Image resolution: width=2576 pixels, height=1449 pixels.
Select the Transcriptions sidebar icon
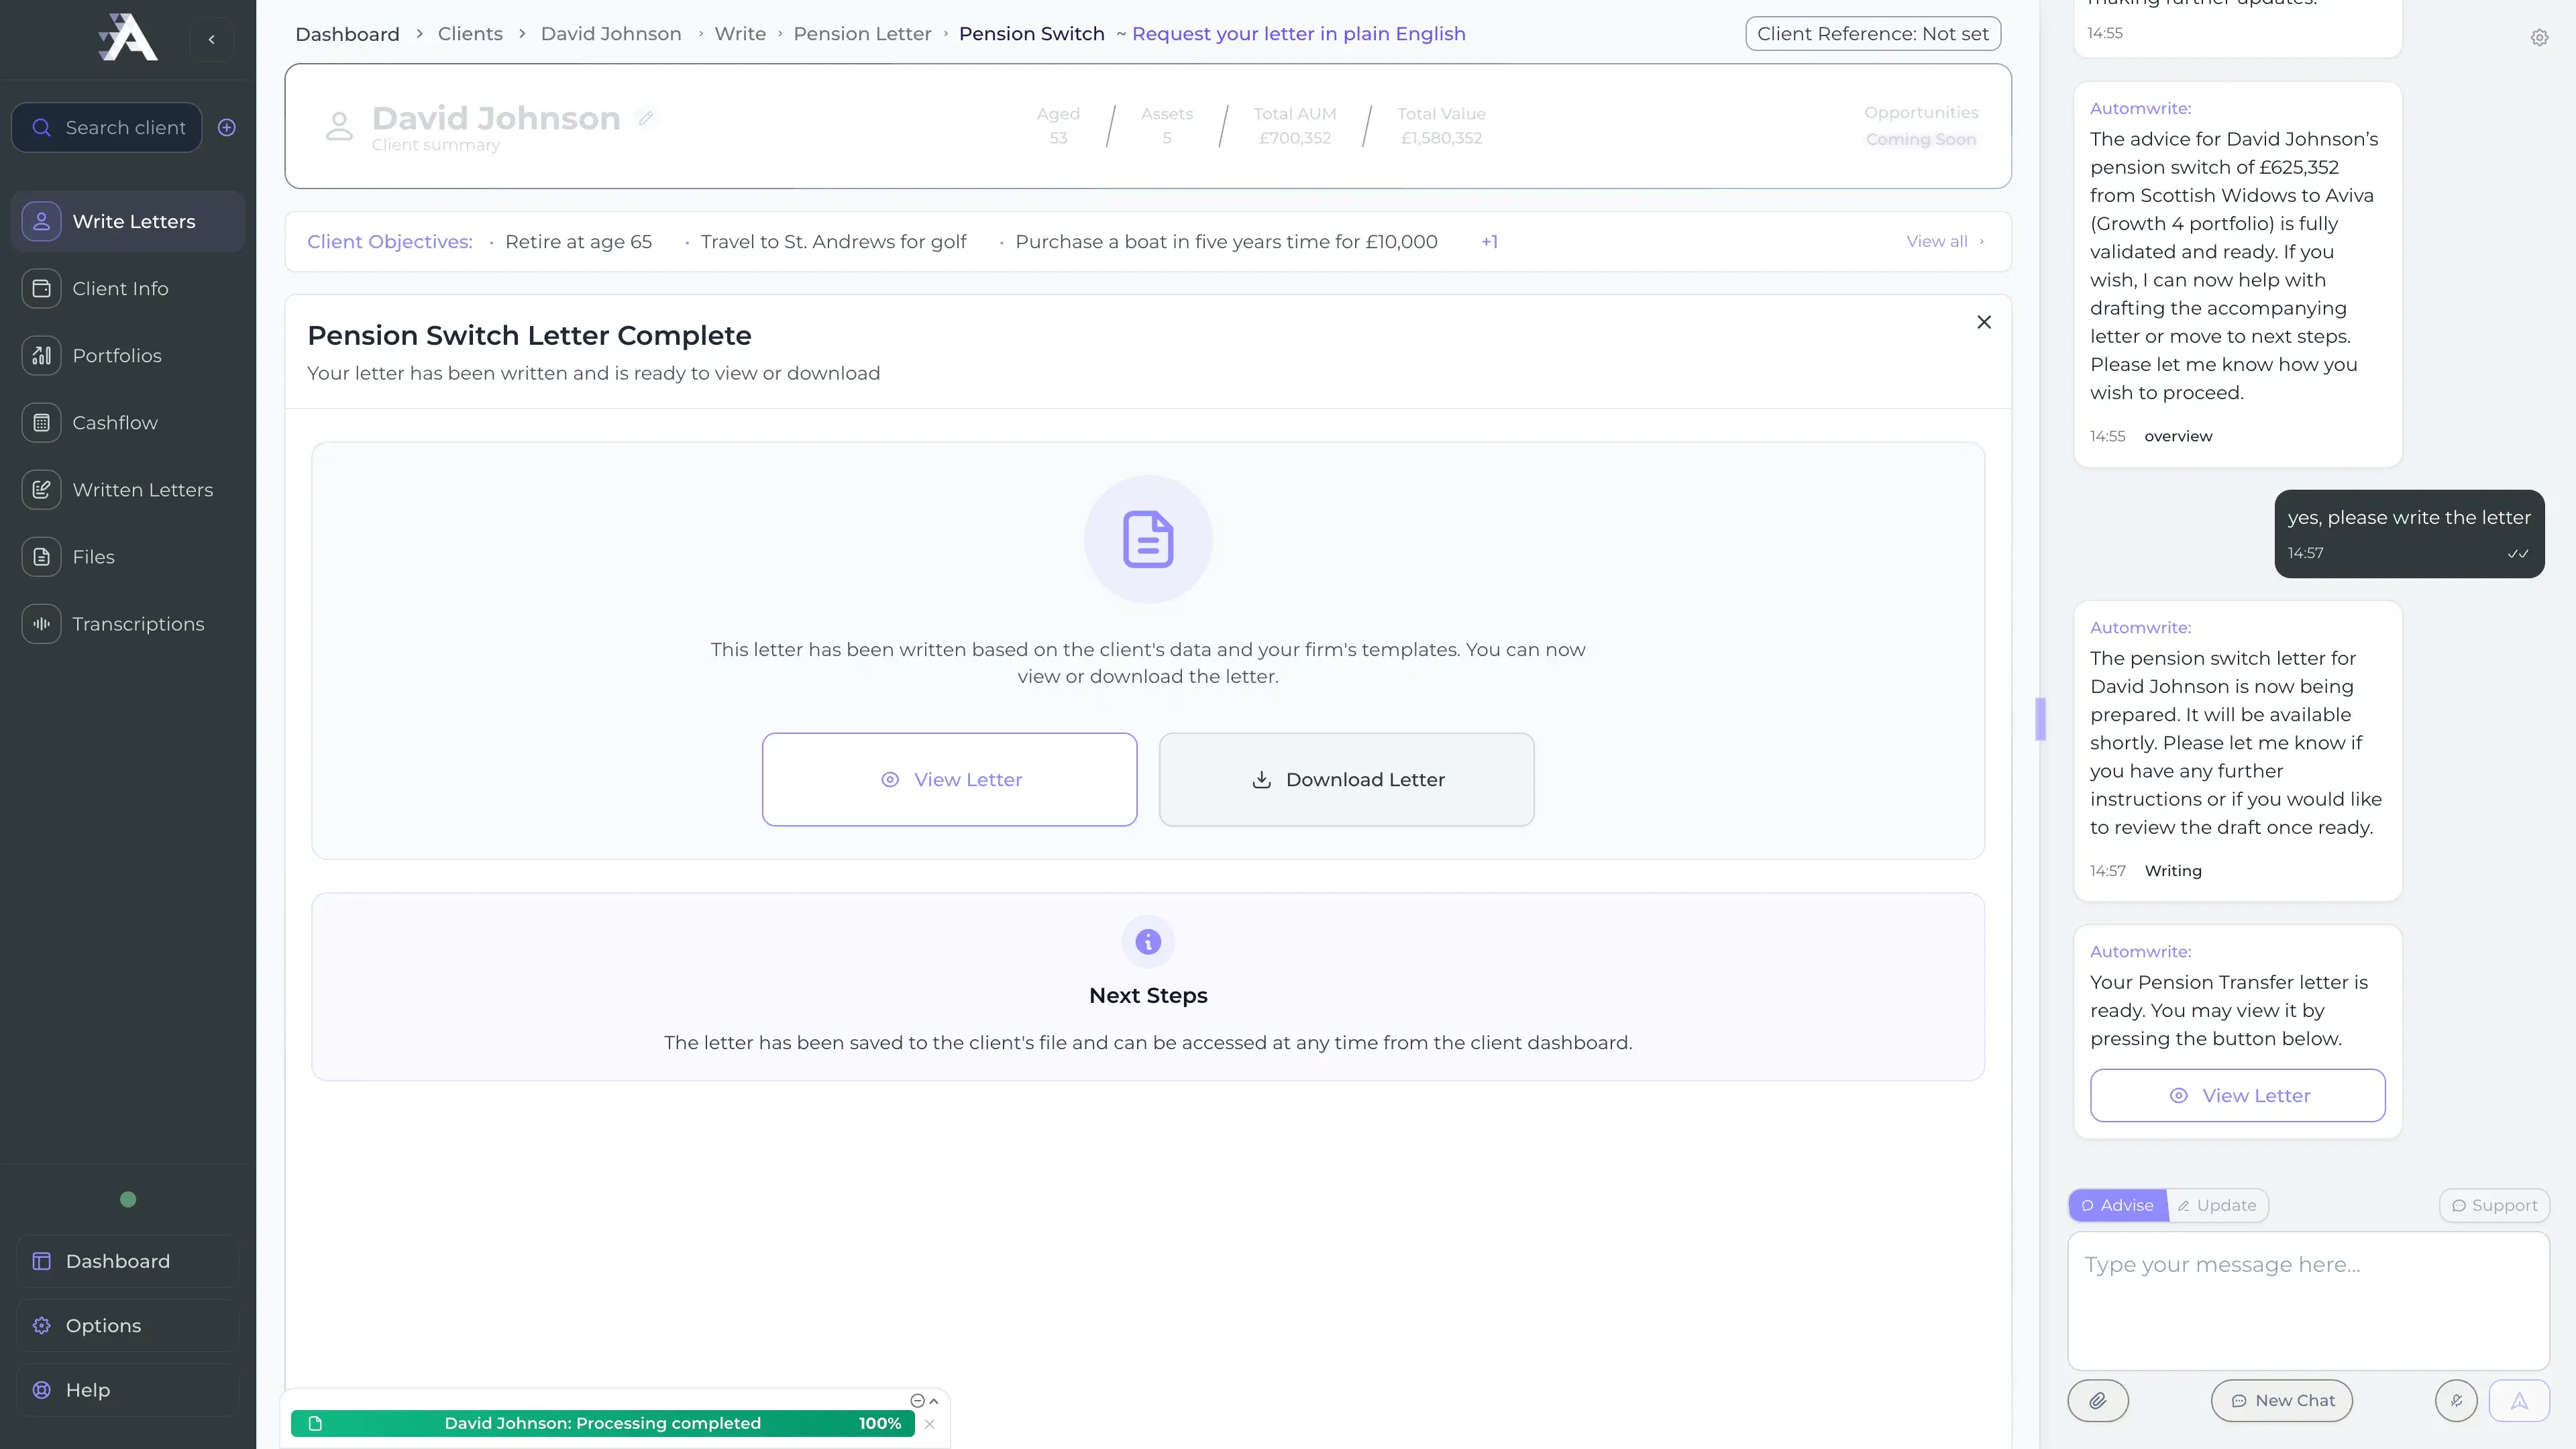click(x=41, y=623)
